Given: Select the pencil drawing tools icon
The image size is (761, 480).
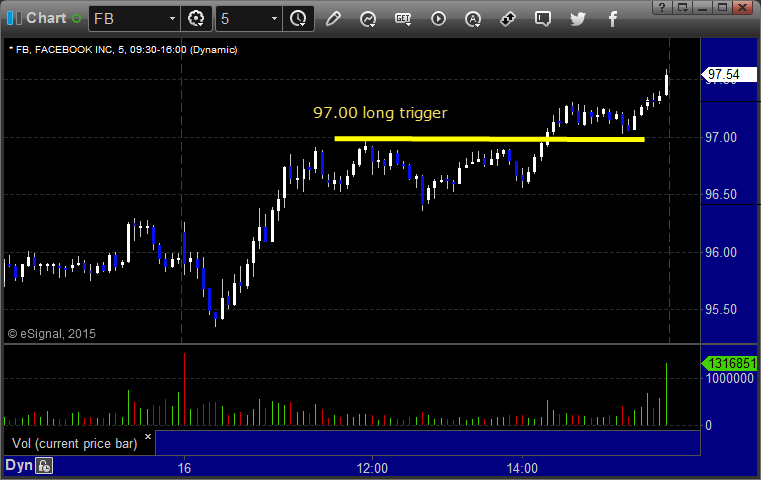Looking at the screenshot, I should click(x=333, y=19).
